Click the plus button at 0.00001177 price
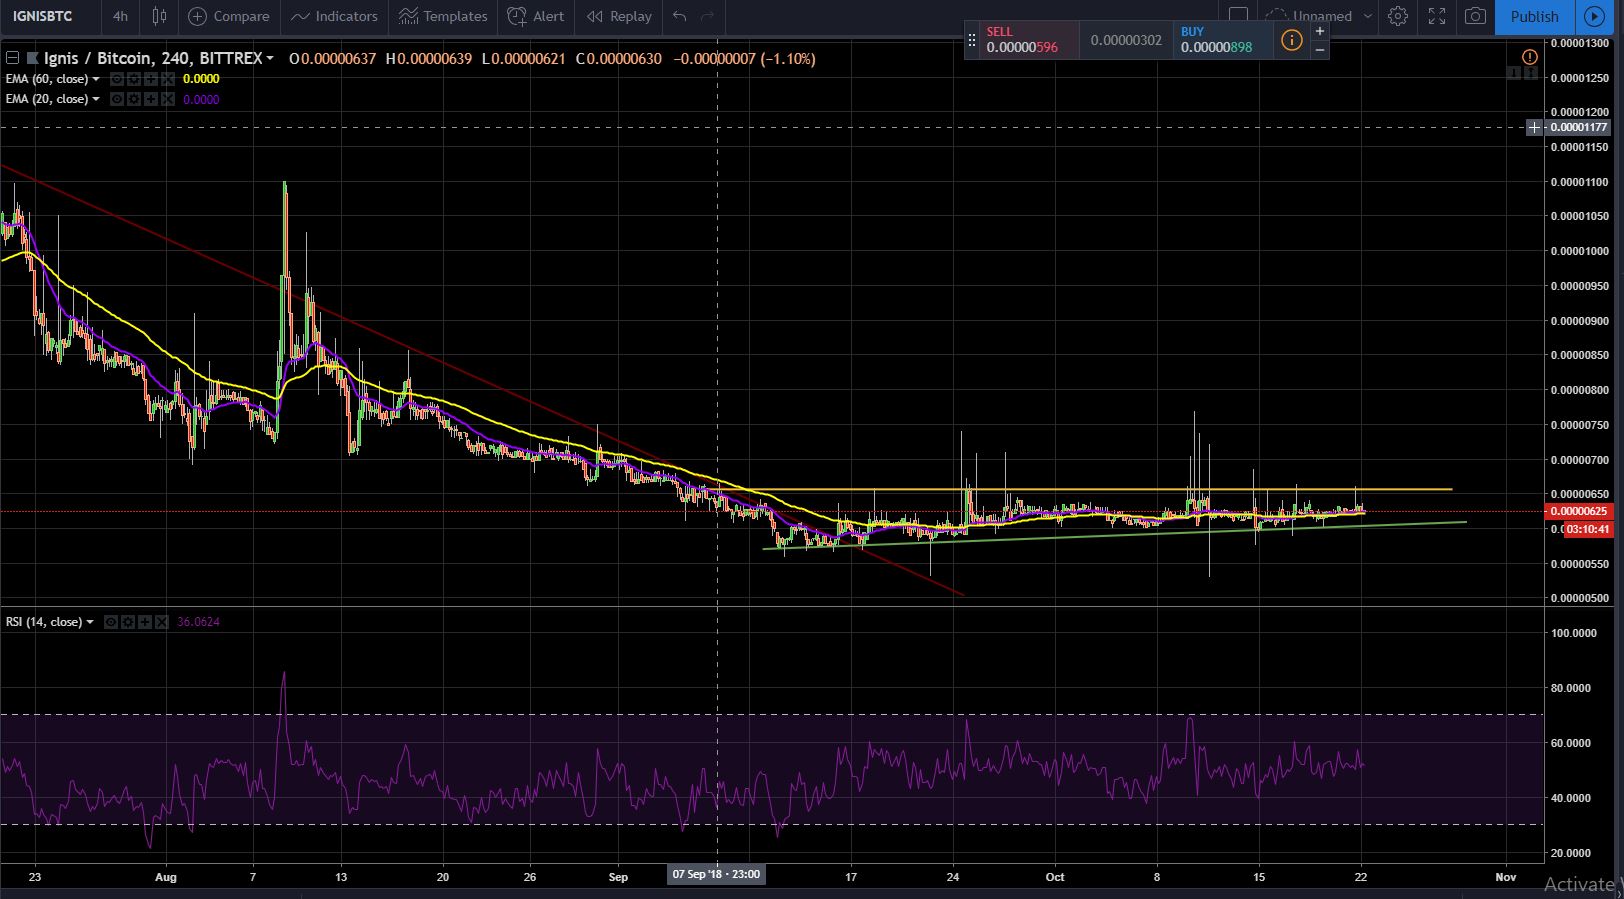Image resolution: width=1624 pixels, height=899 pixels. (1535, 127)
